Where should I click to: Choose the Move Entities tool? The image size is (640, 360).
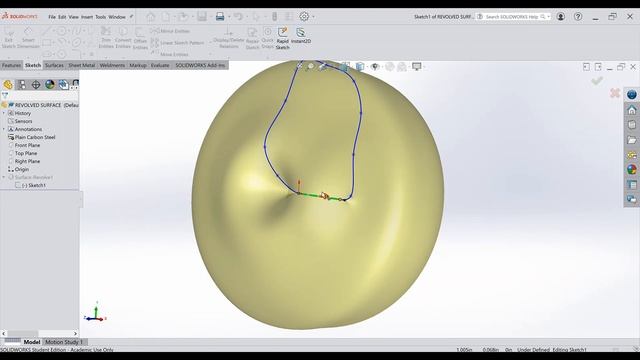coord(170,54)
